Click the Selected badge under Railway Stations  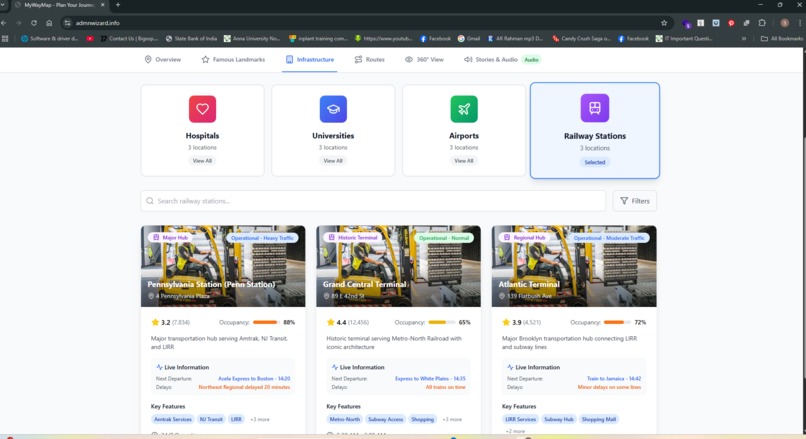[x=595, y=162]
